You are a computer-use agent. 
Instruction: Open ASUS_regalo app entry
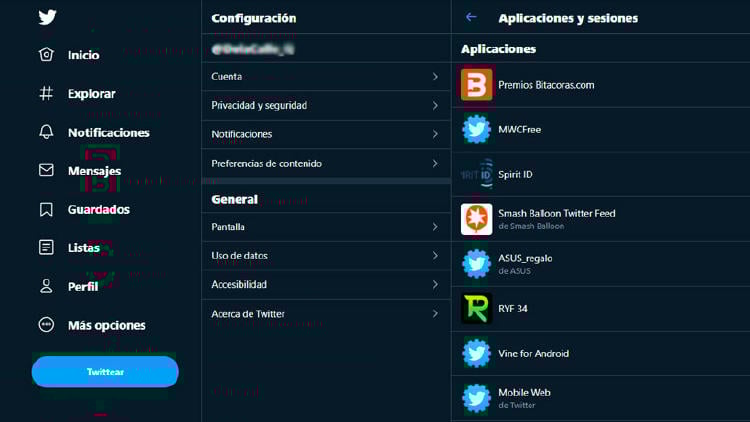[x=601, y=264]
